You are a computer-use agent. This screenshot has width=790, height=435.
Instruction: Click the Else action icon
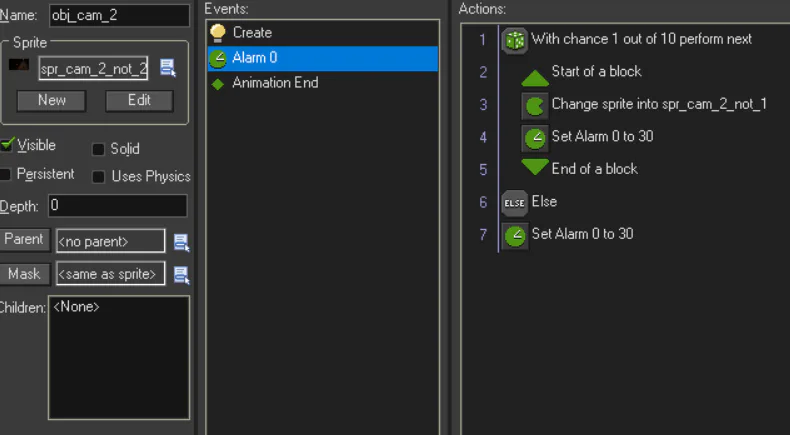[x=515, y=202]
